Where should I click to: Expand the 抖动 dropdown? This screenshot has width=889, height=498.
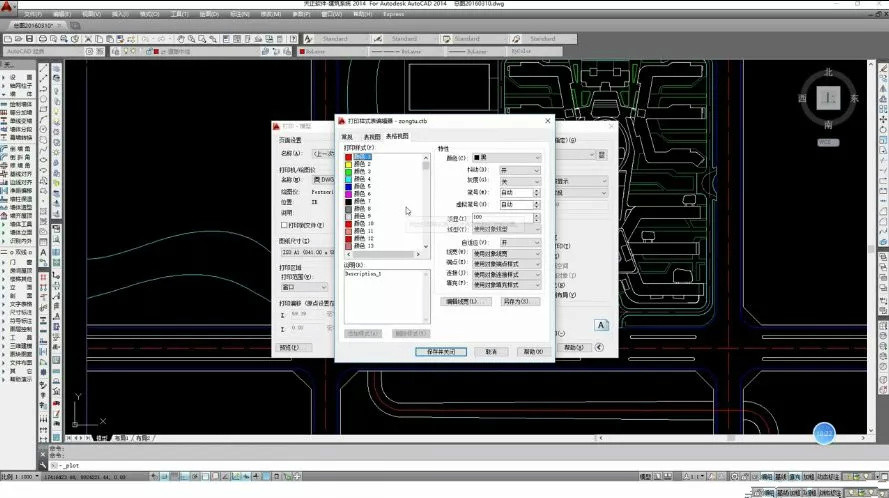(x=519, y=170)
